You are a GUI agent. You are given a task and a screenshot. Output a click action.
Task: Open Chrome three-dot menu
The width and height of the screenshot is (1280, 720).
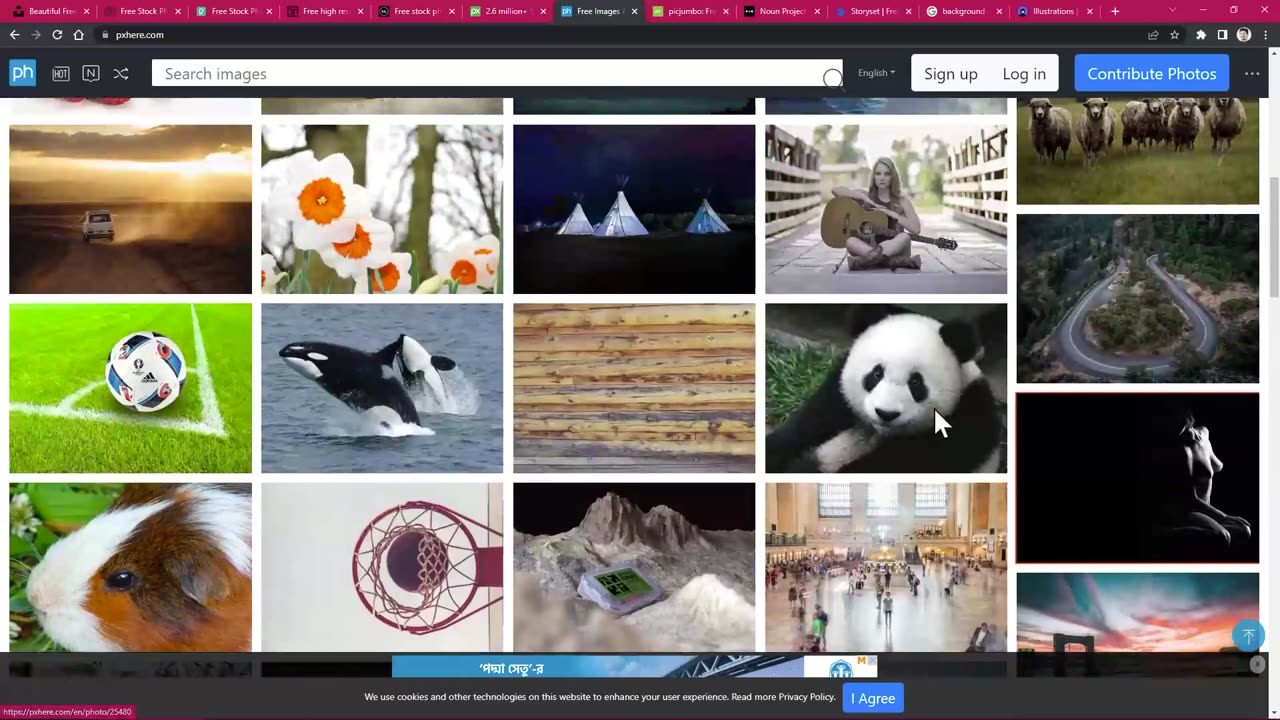(1266, 35)
